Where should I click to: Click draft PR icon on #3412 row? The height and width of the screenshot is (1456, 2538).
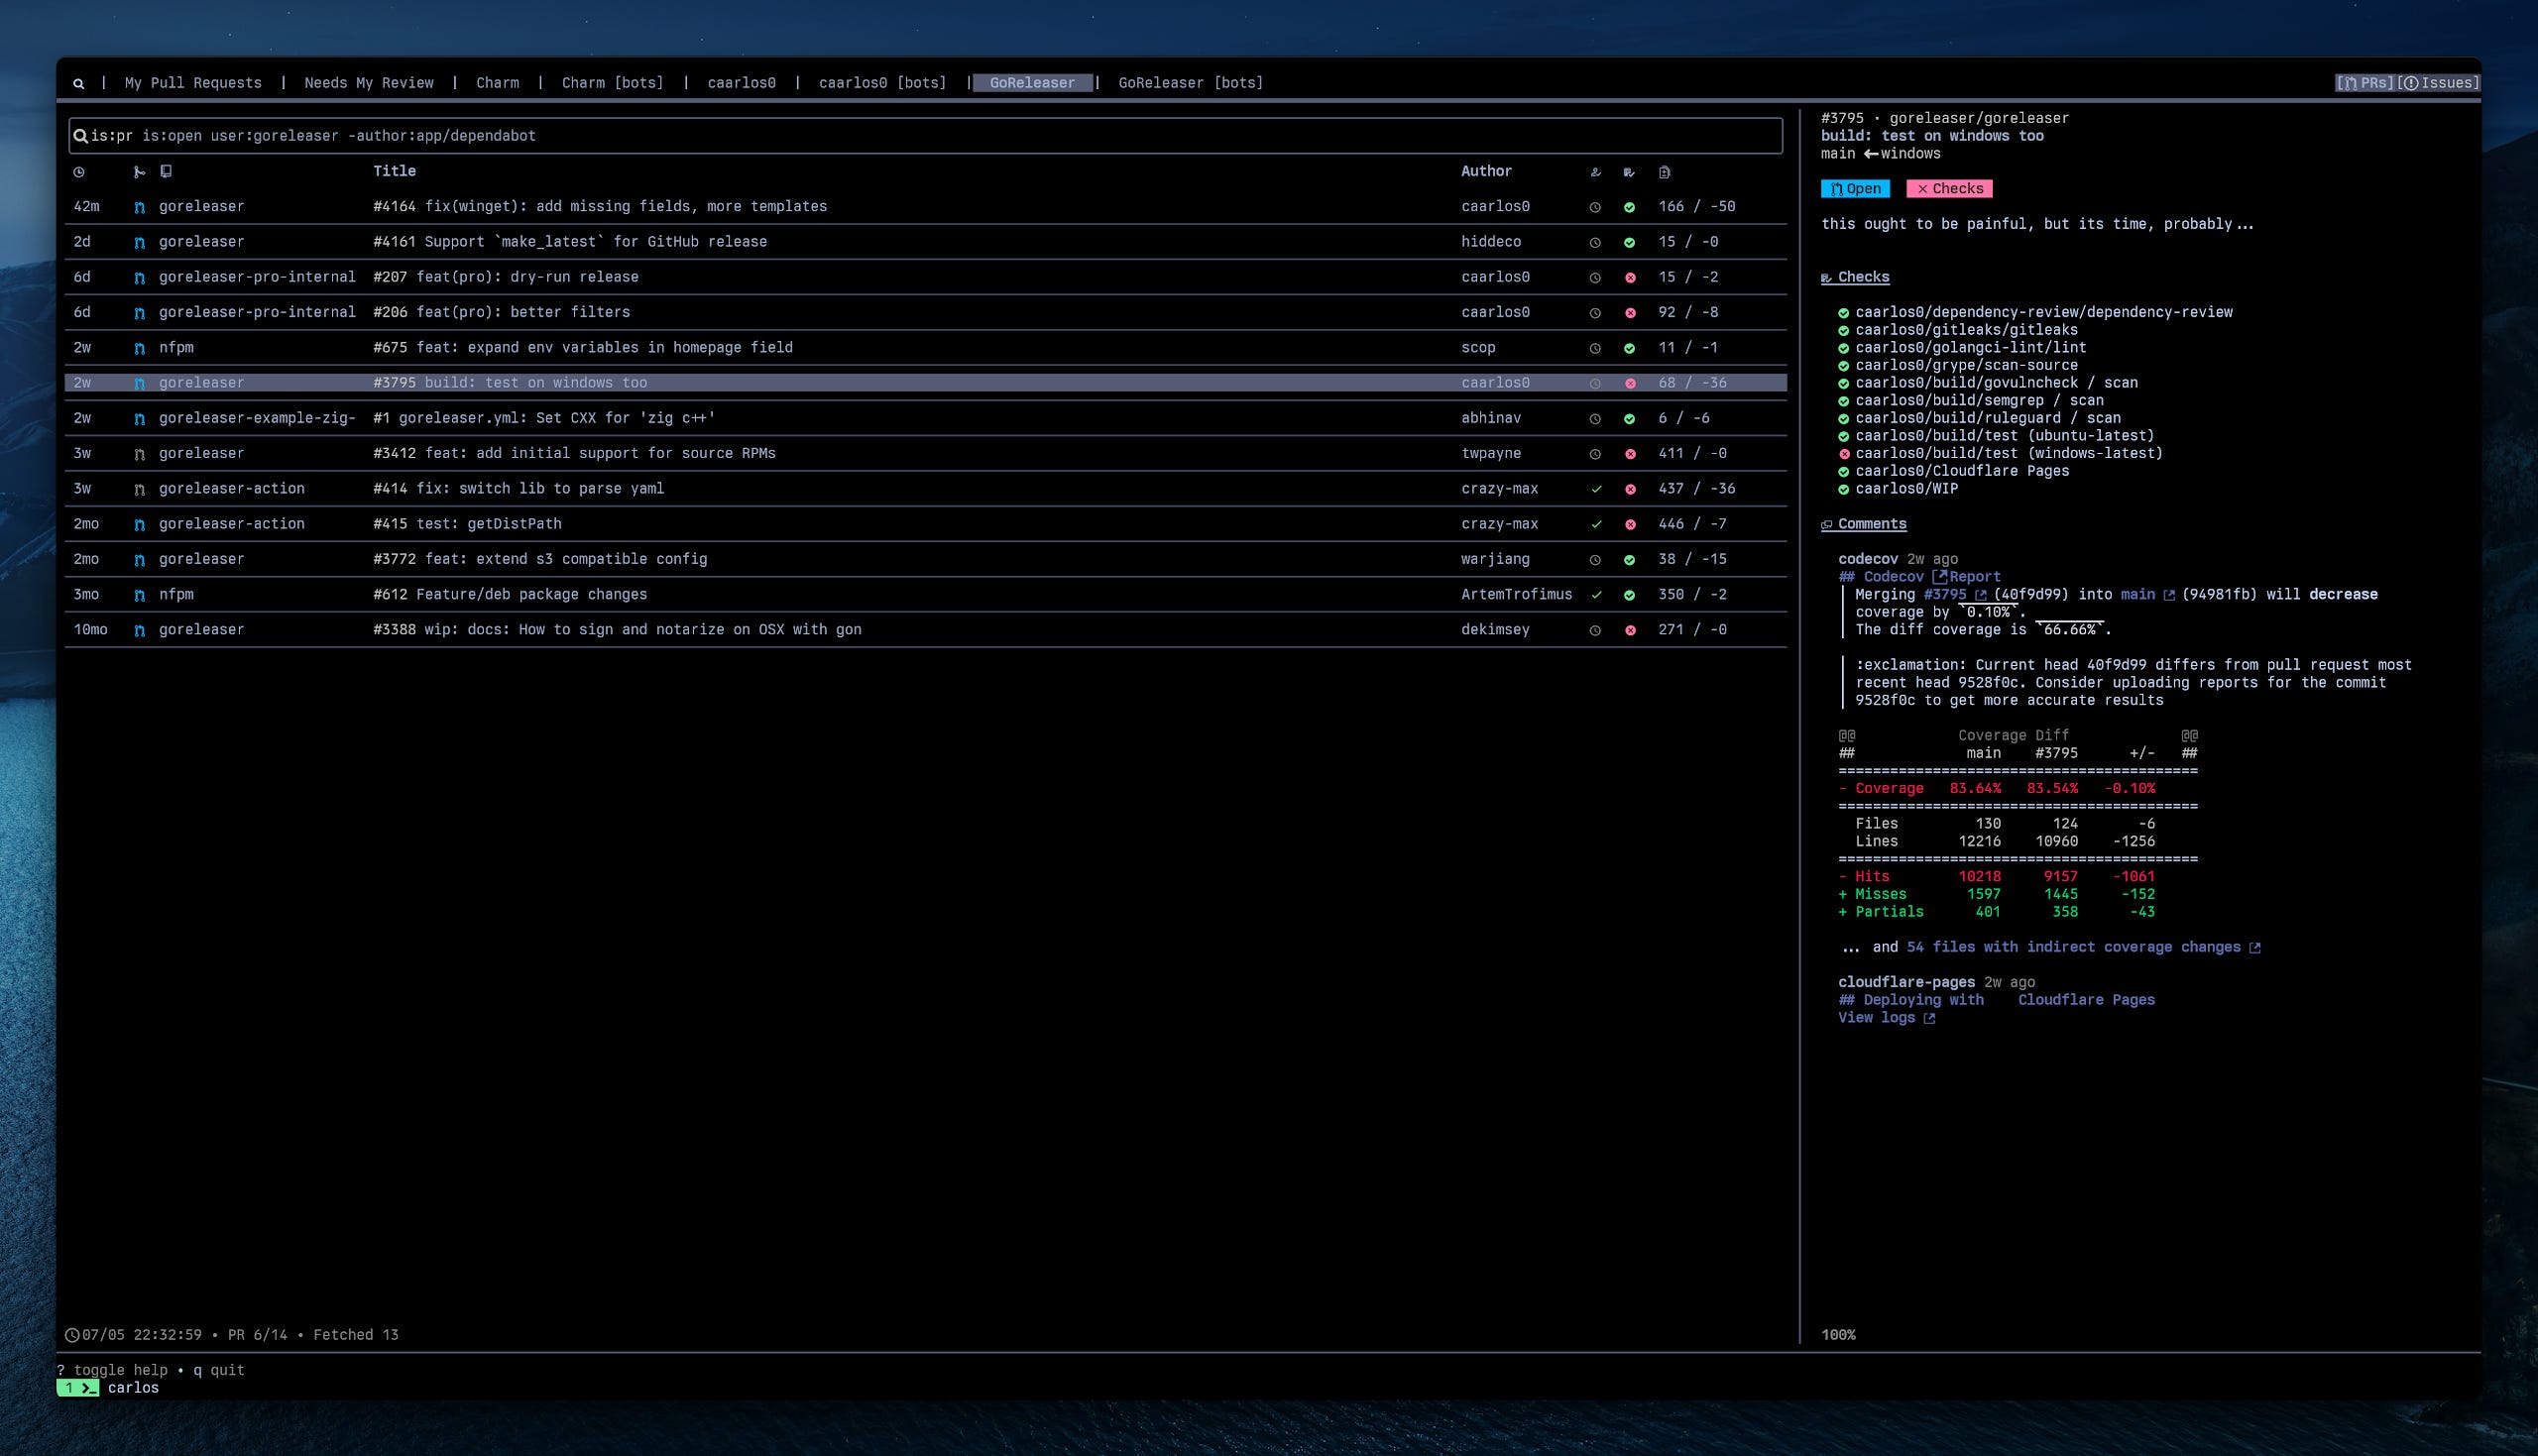point(140,454)
